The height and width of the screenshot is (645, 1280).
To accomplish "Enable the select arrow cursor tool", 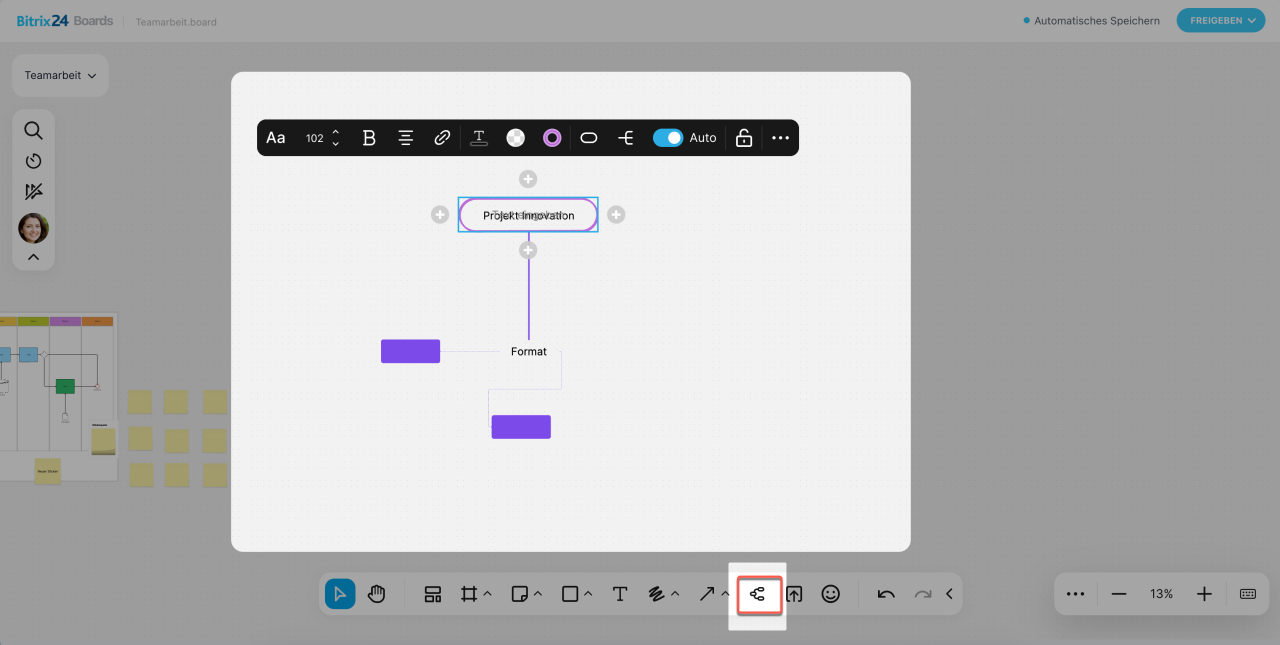I will coord(340,594).
